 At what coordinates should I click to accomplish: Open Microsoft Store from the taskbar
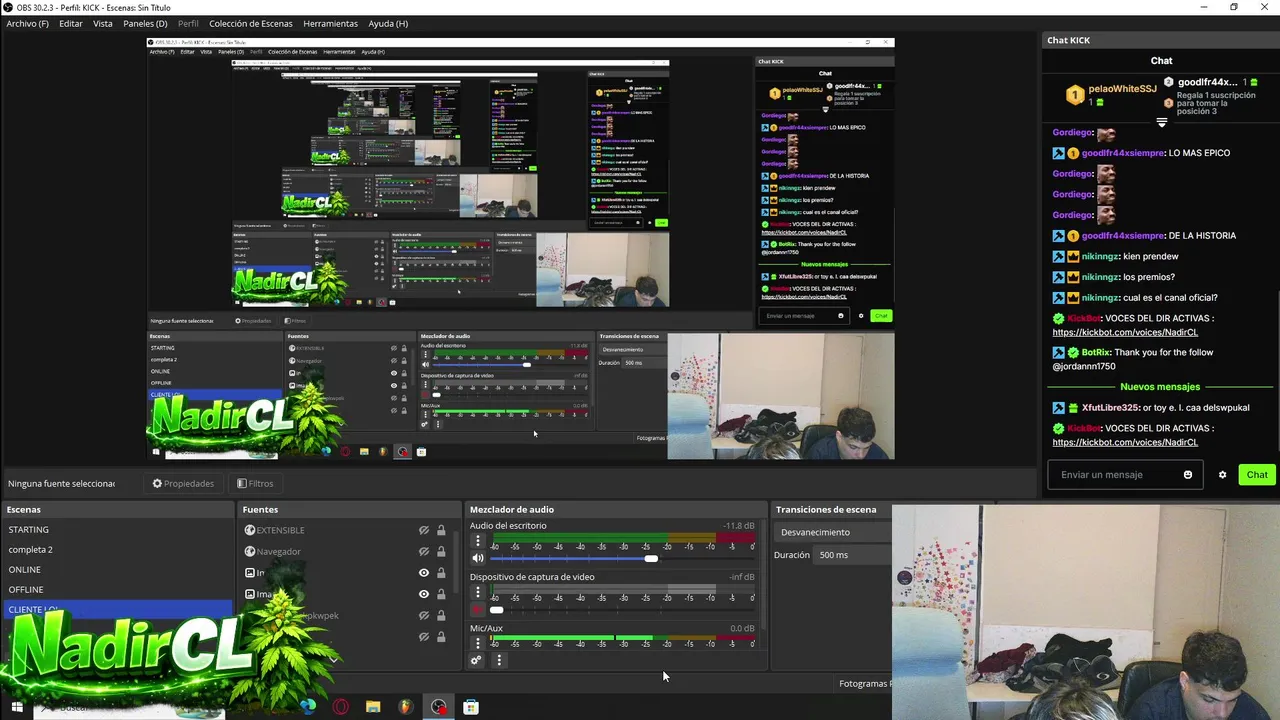(x=471, y=707)
